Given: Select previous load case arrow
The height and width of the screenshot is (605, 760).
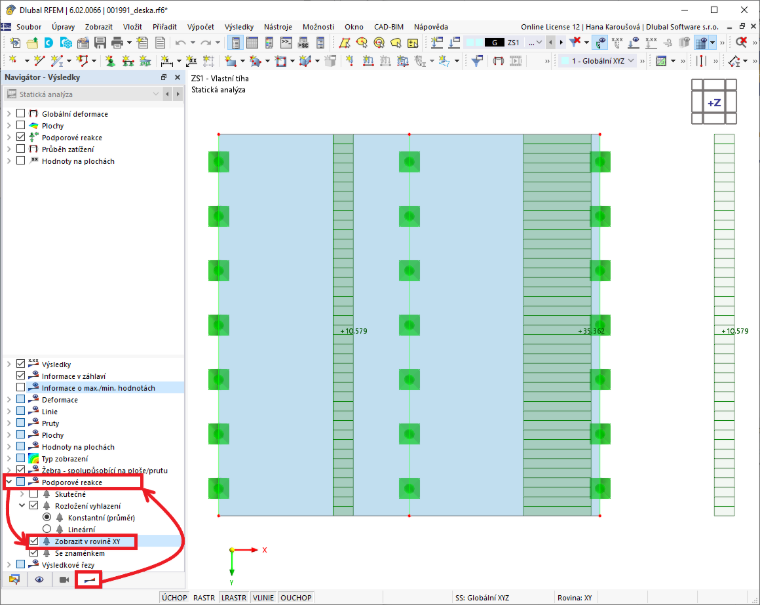Looking at the screenshot, I should click(551, 43).
